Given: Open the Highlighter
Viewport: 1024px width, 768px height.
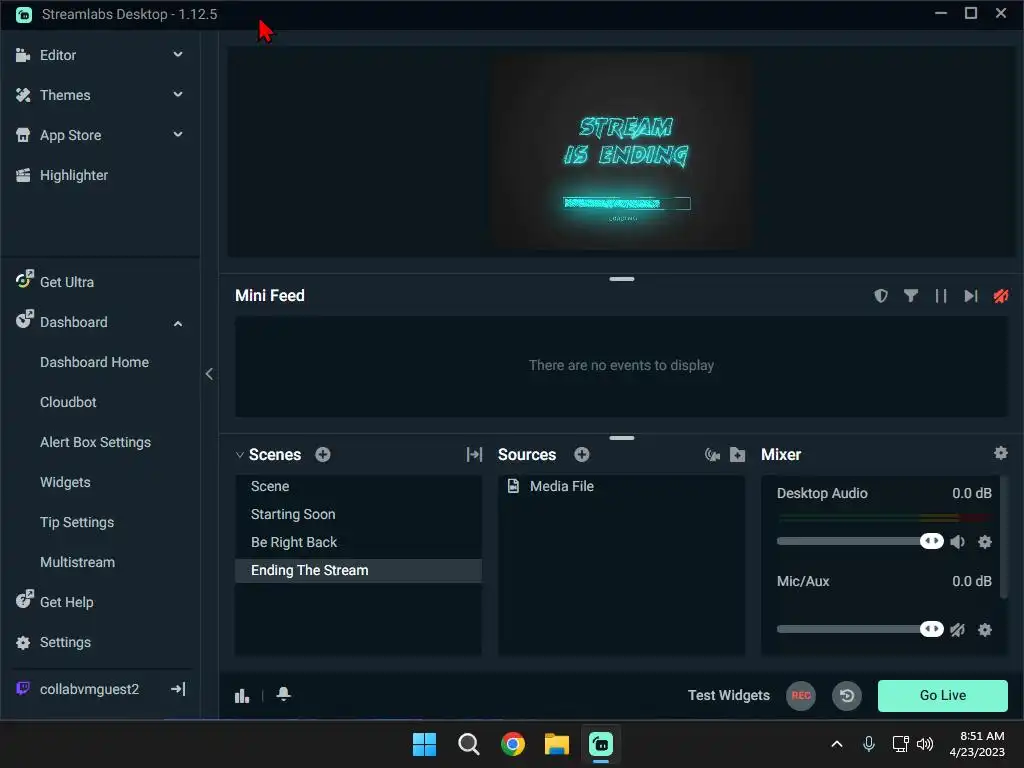Looking at the screenshot, I should tap(73, 175).
